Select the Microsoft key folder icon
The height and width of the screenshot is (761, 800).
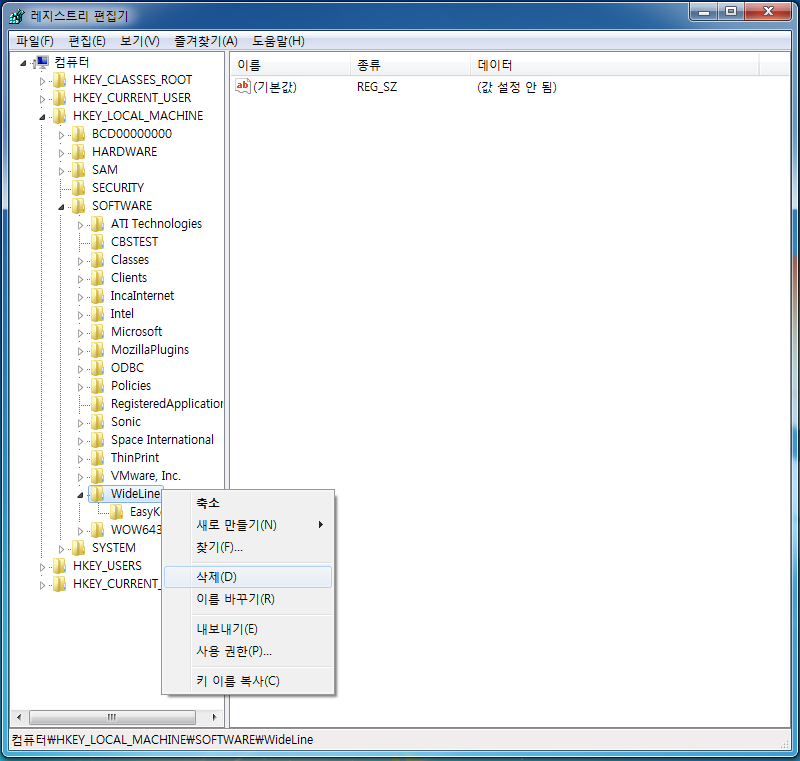97,332
